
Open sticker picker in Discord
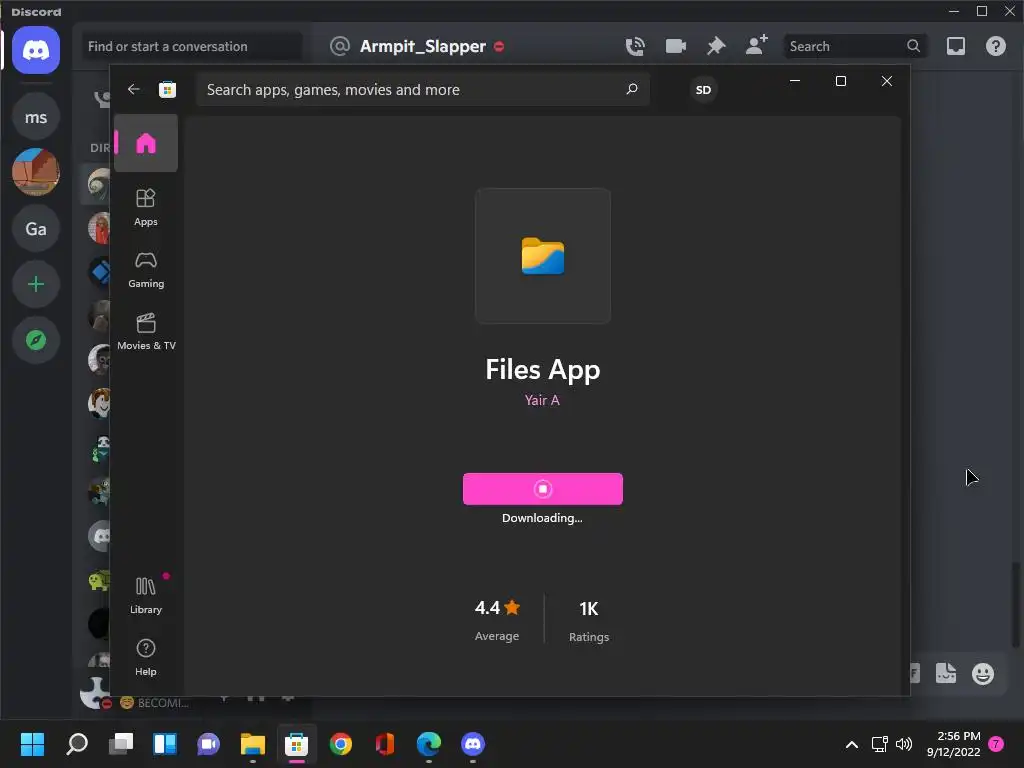[x=946, y=673]
